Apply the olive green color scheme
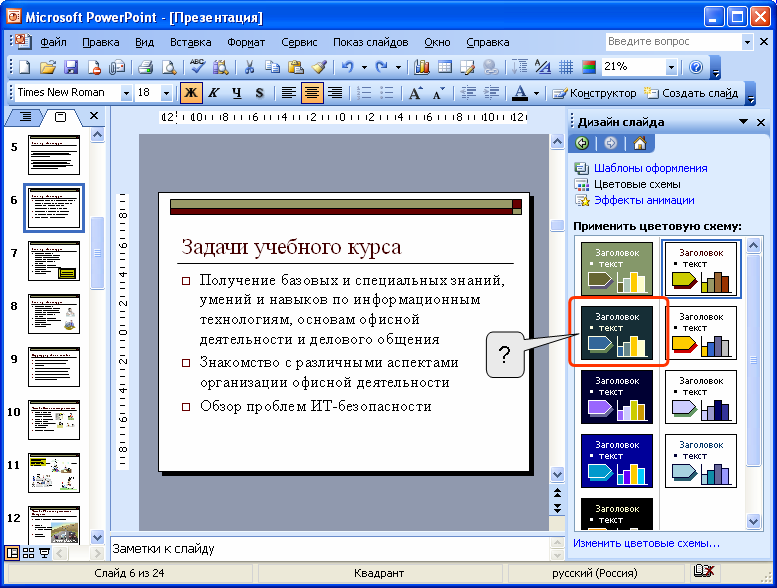The height and width of the screenshot is (588, 777). 617,268
